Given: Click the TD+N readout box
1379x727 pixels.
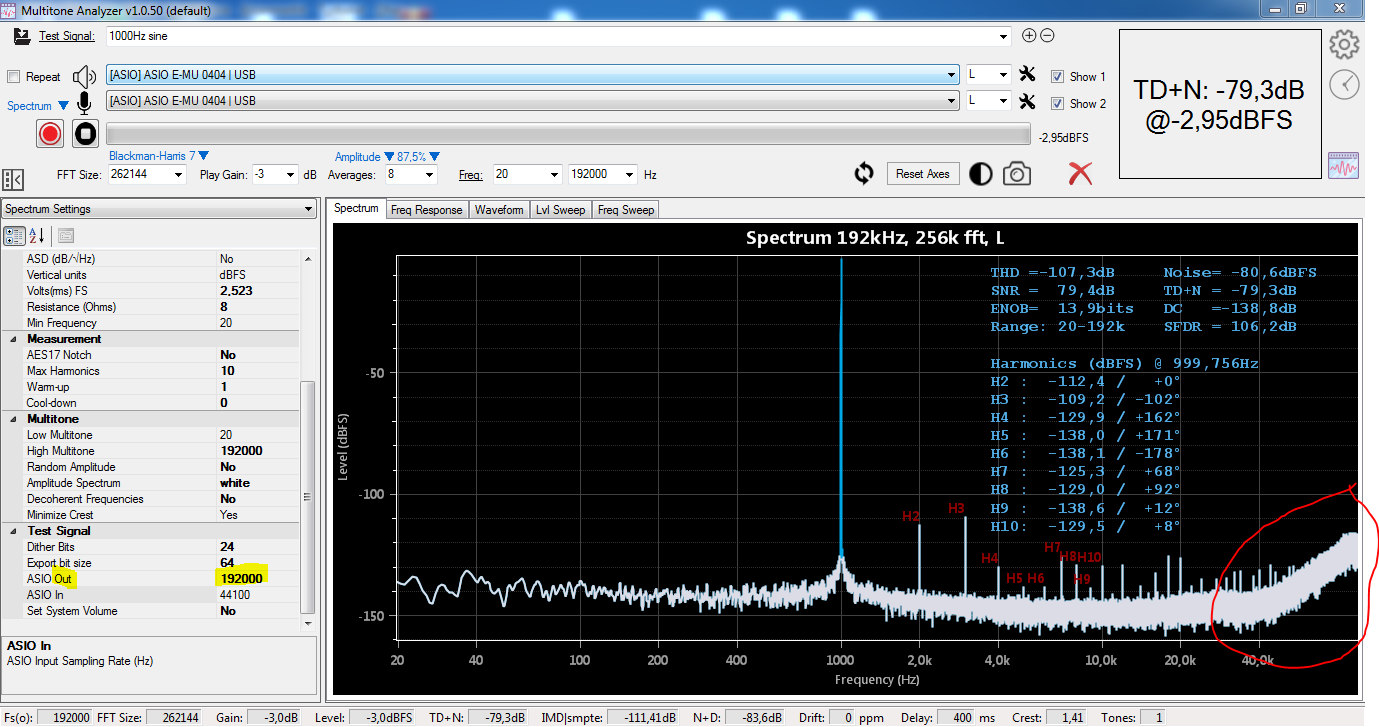Looking at the screenshot, I should click(x=1218, y=105).
